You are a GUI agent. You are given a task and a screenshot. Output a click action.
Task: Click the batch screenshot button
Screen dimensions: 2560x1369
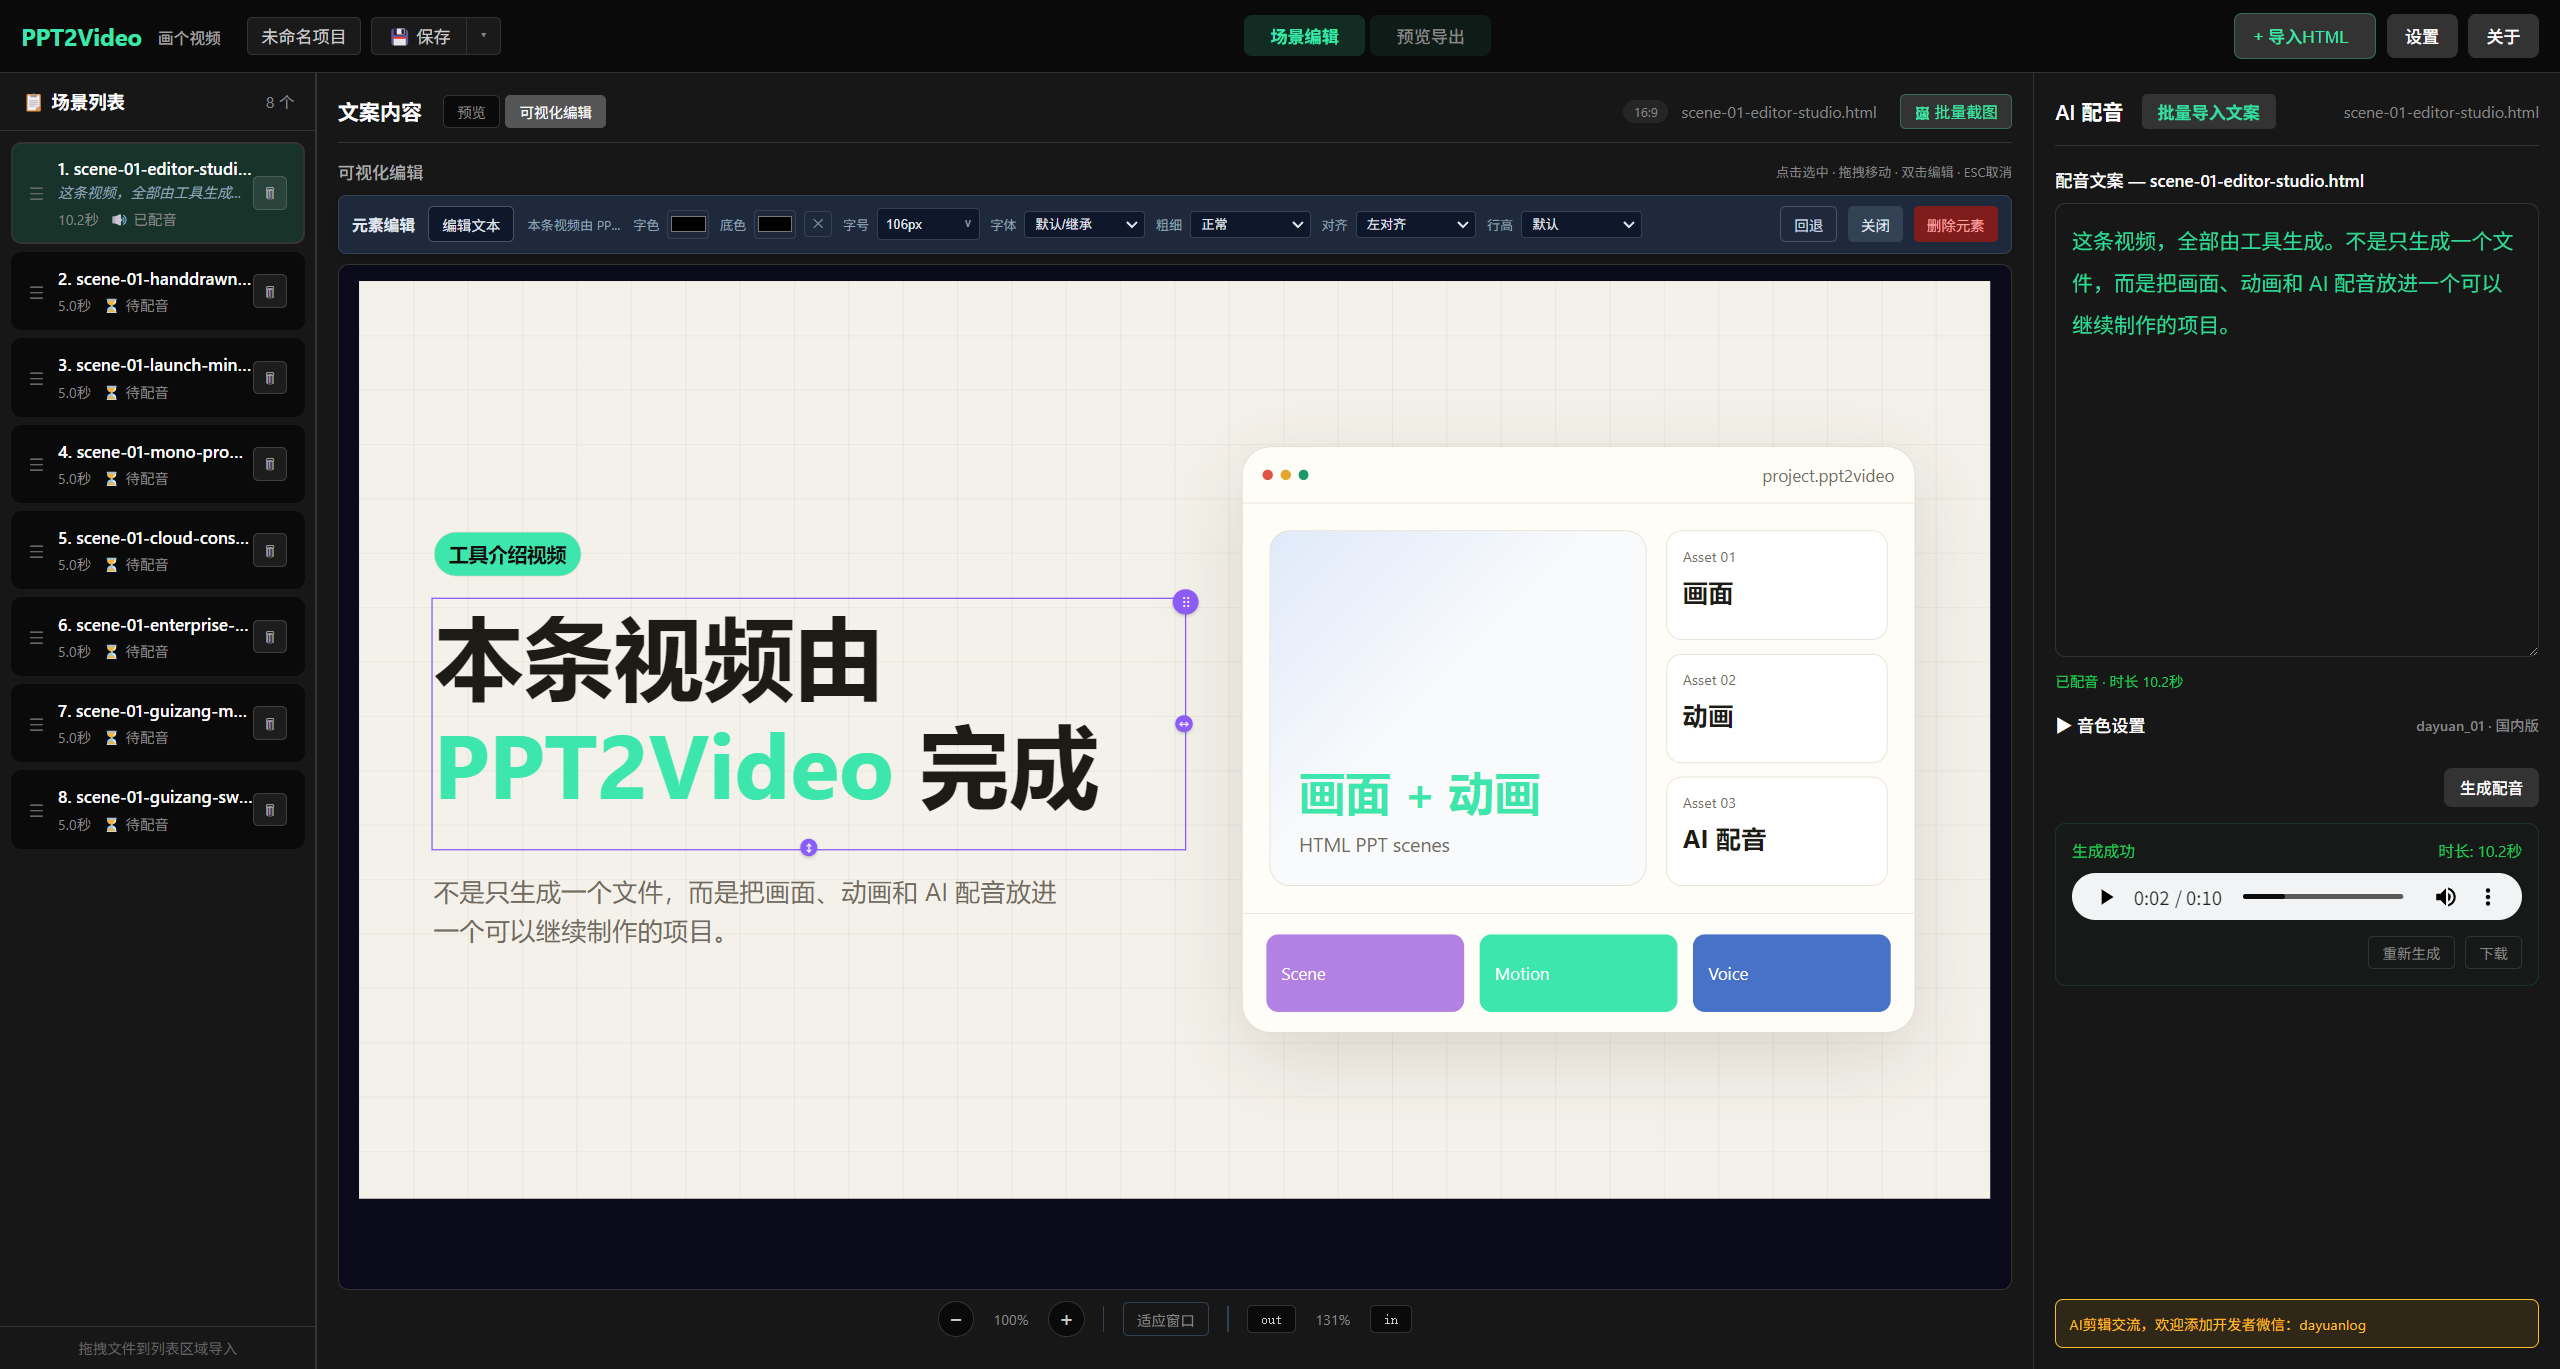[x=1956, y=112]
